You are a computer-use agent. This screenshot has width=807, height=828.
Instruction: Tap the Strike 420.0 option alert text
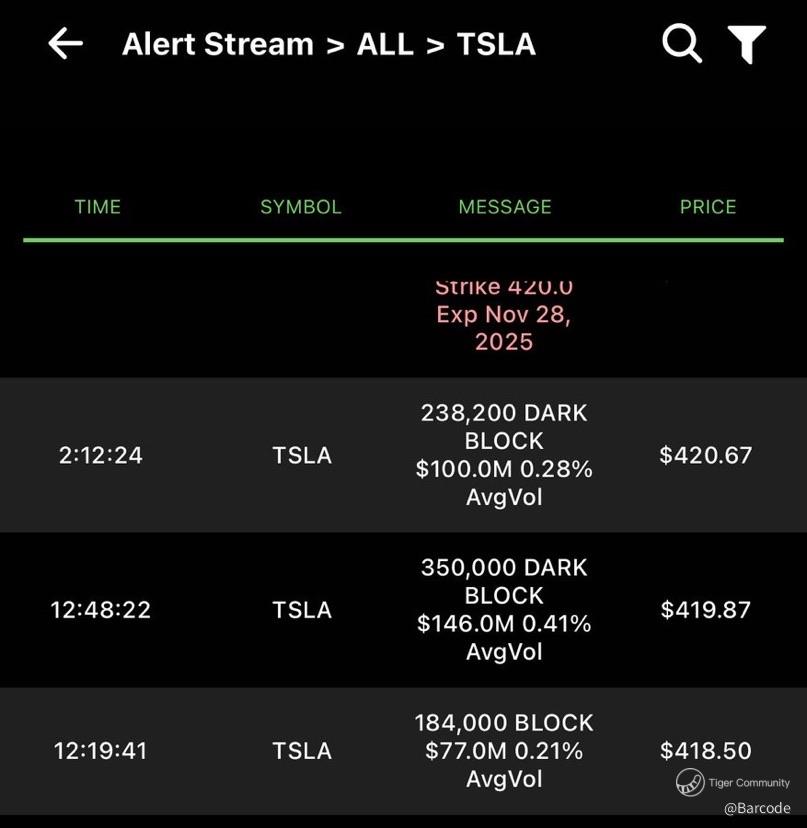point(504,314)
